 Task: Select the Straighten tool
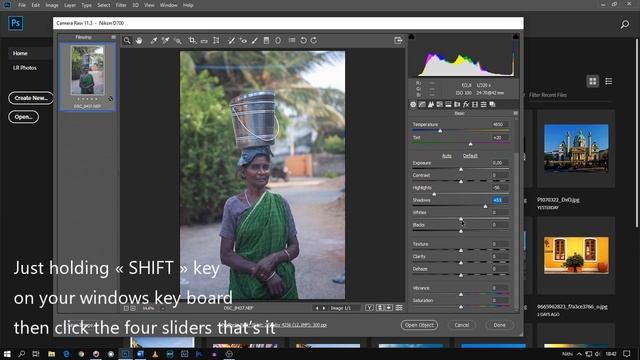(x=204, y=40)
